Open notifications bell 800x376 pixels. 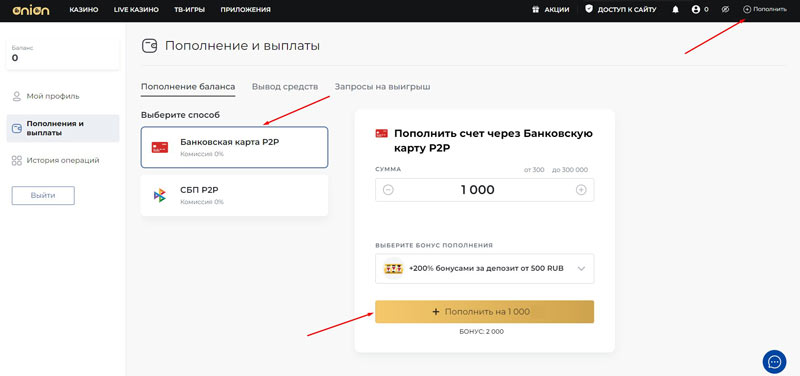pos(676,10)
